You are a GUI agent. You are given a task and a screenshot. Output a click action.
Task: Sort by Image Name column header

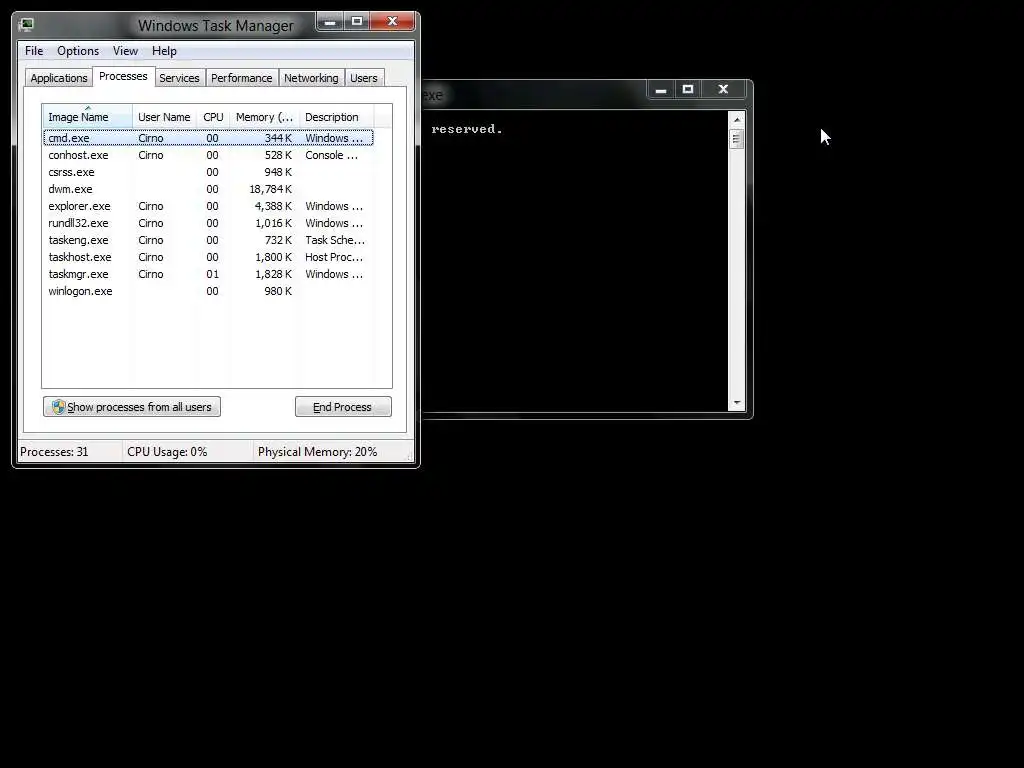pyautogui.click(x=88, y=117)
